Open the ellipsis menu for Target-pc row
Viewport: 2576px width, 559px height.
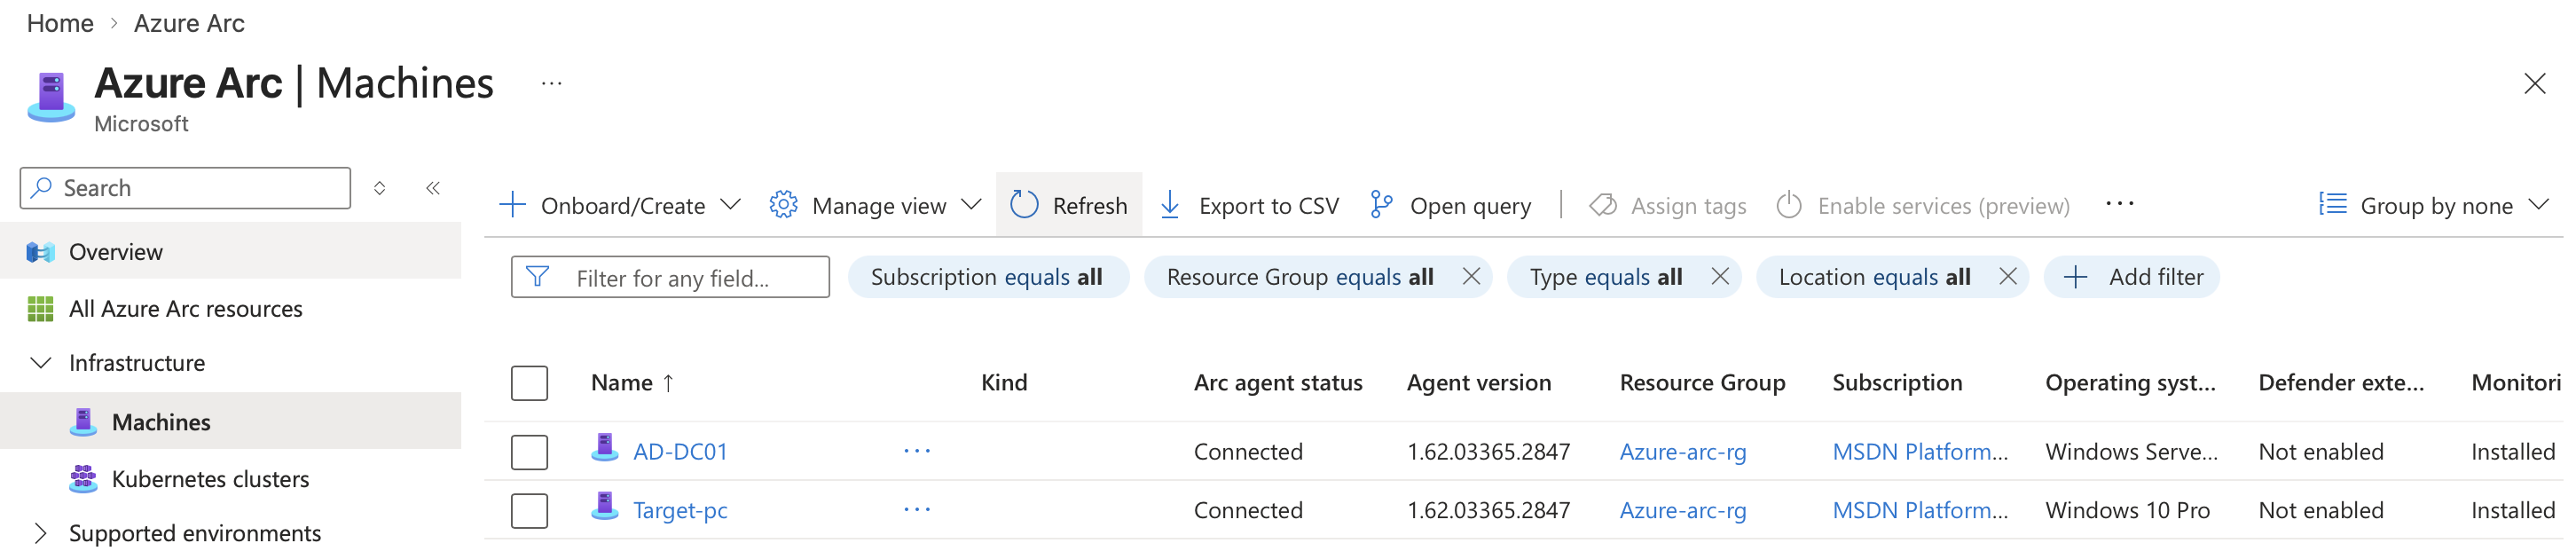coord(916,510)
